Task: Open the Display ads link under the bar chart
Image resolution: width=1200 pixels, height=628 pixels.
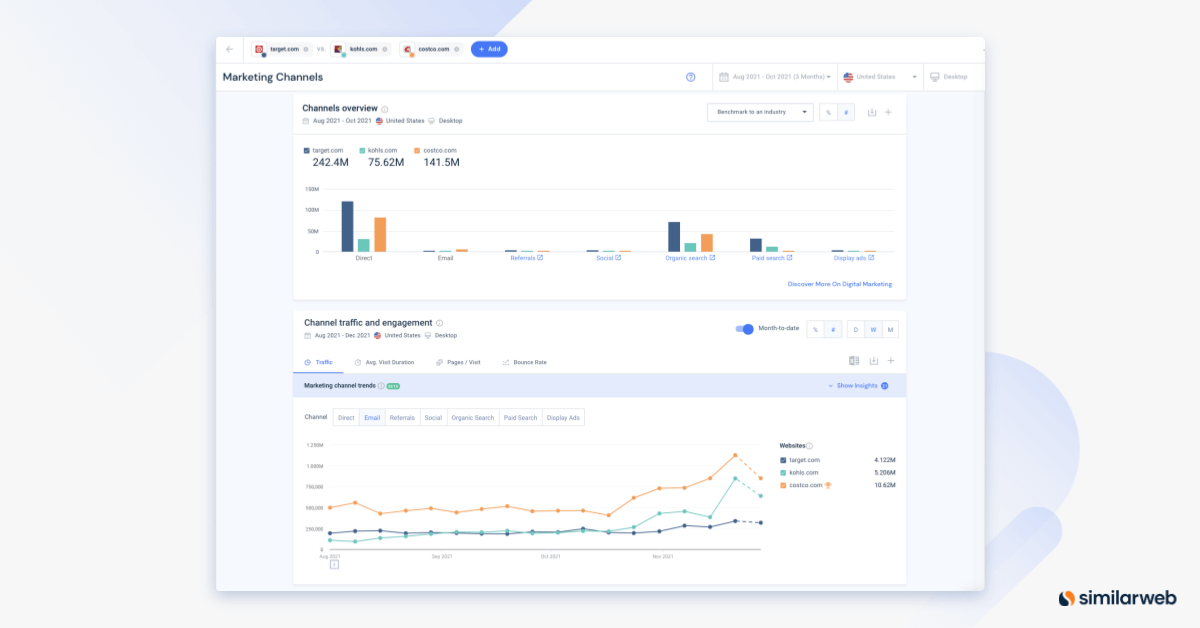Action: pyautogui.click(x=851, y=258)
